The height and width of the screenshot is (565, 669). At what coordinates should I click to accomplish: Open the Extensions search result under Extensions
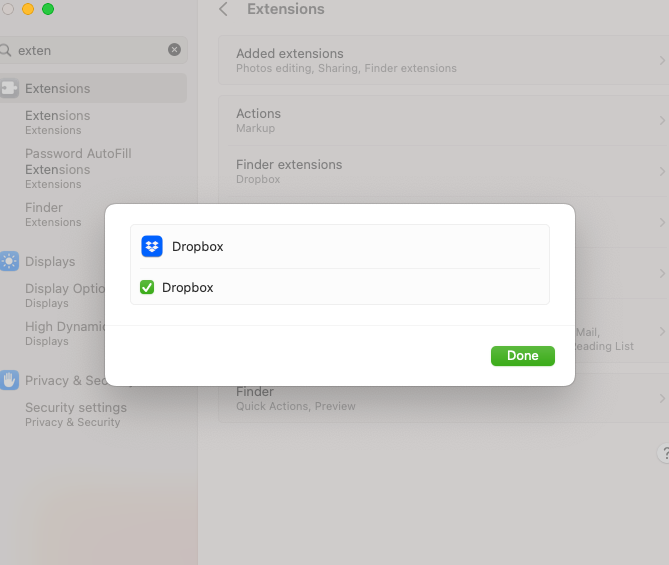tap(58, 122)
